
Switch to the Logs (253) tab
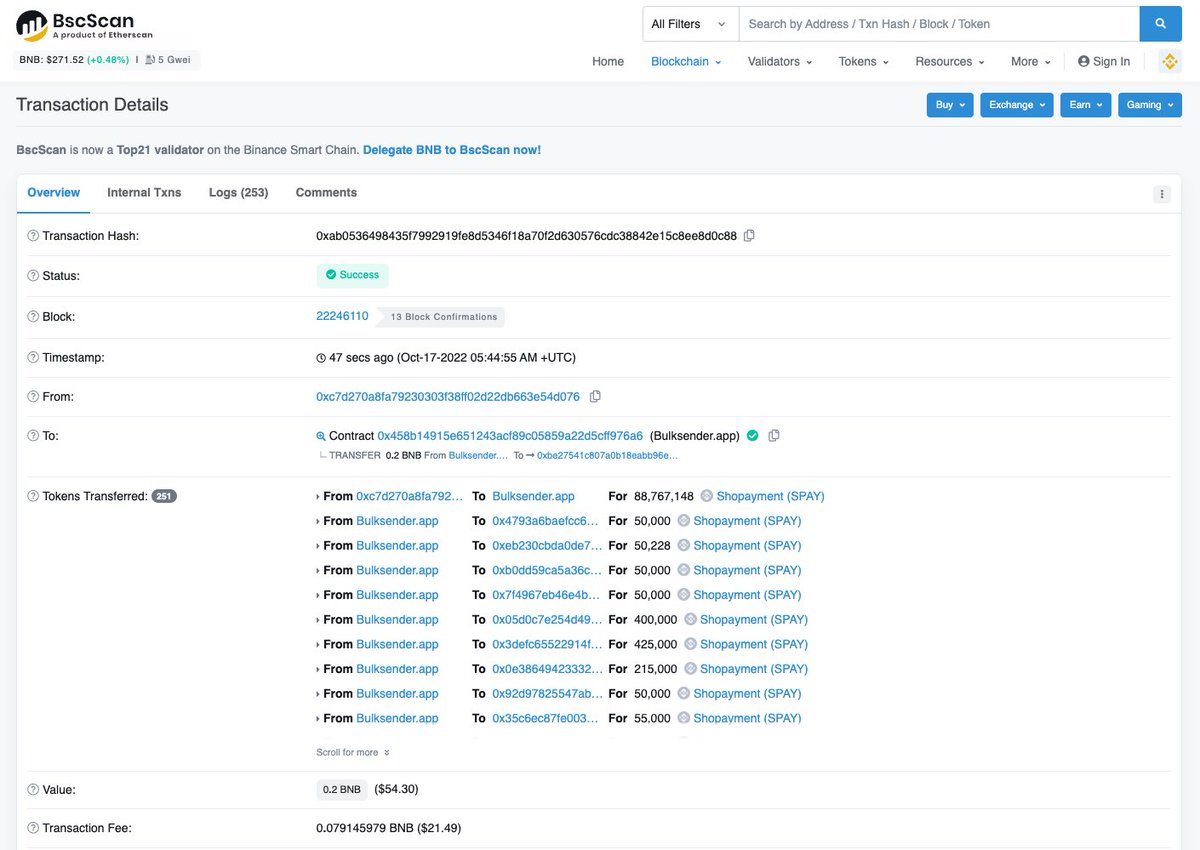[239, 193]
